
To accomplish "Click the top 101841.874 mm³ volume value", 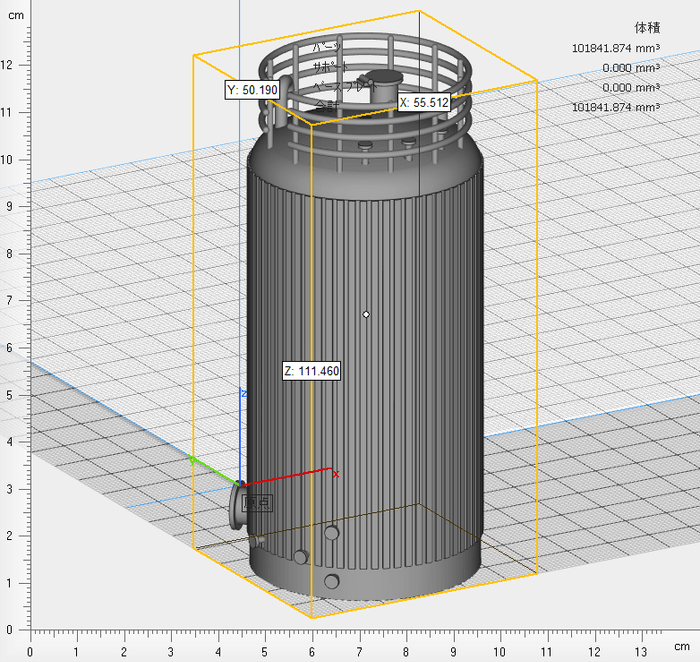I will point(615,48).
